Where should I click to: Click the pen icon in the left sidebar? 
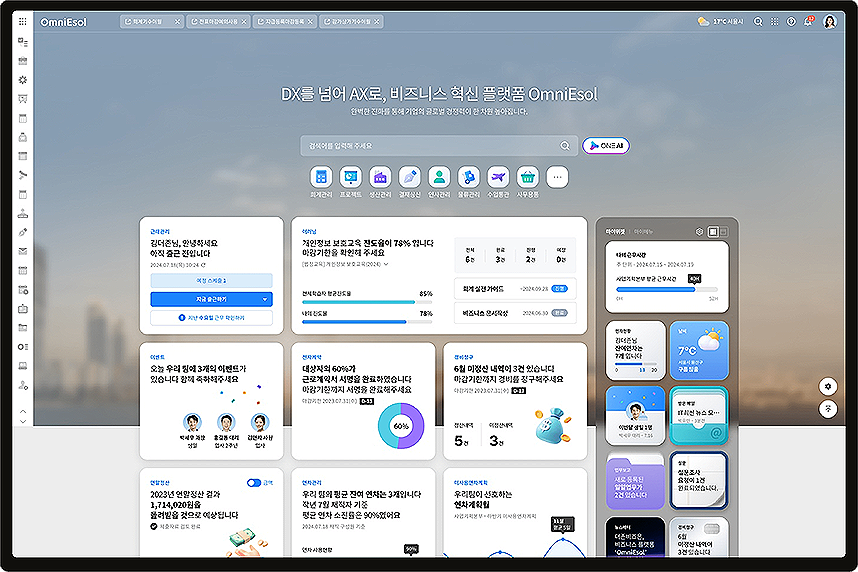[22, 232]
